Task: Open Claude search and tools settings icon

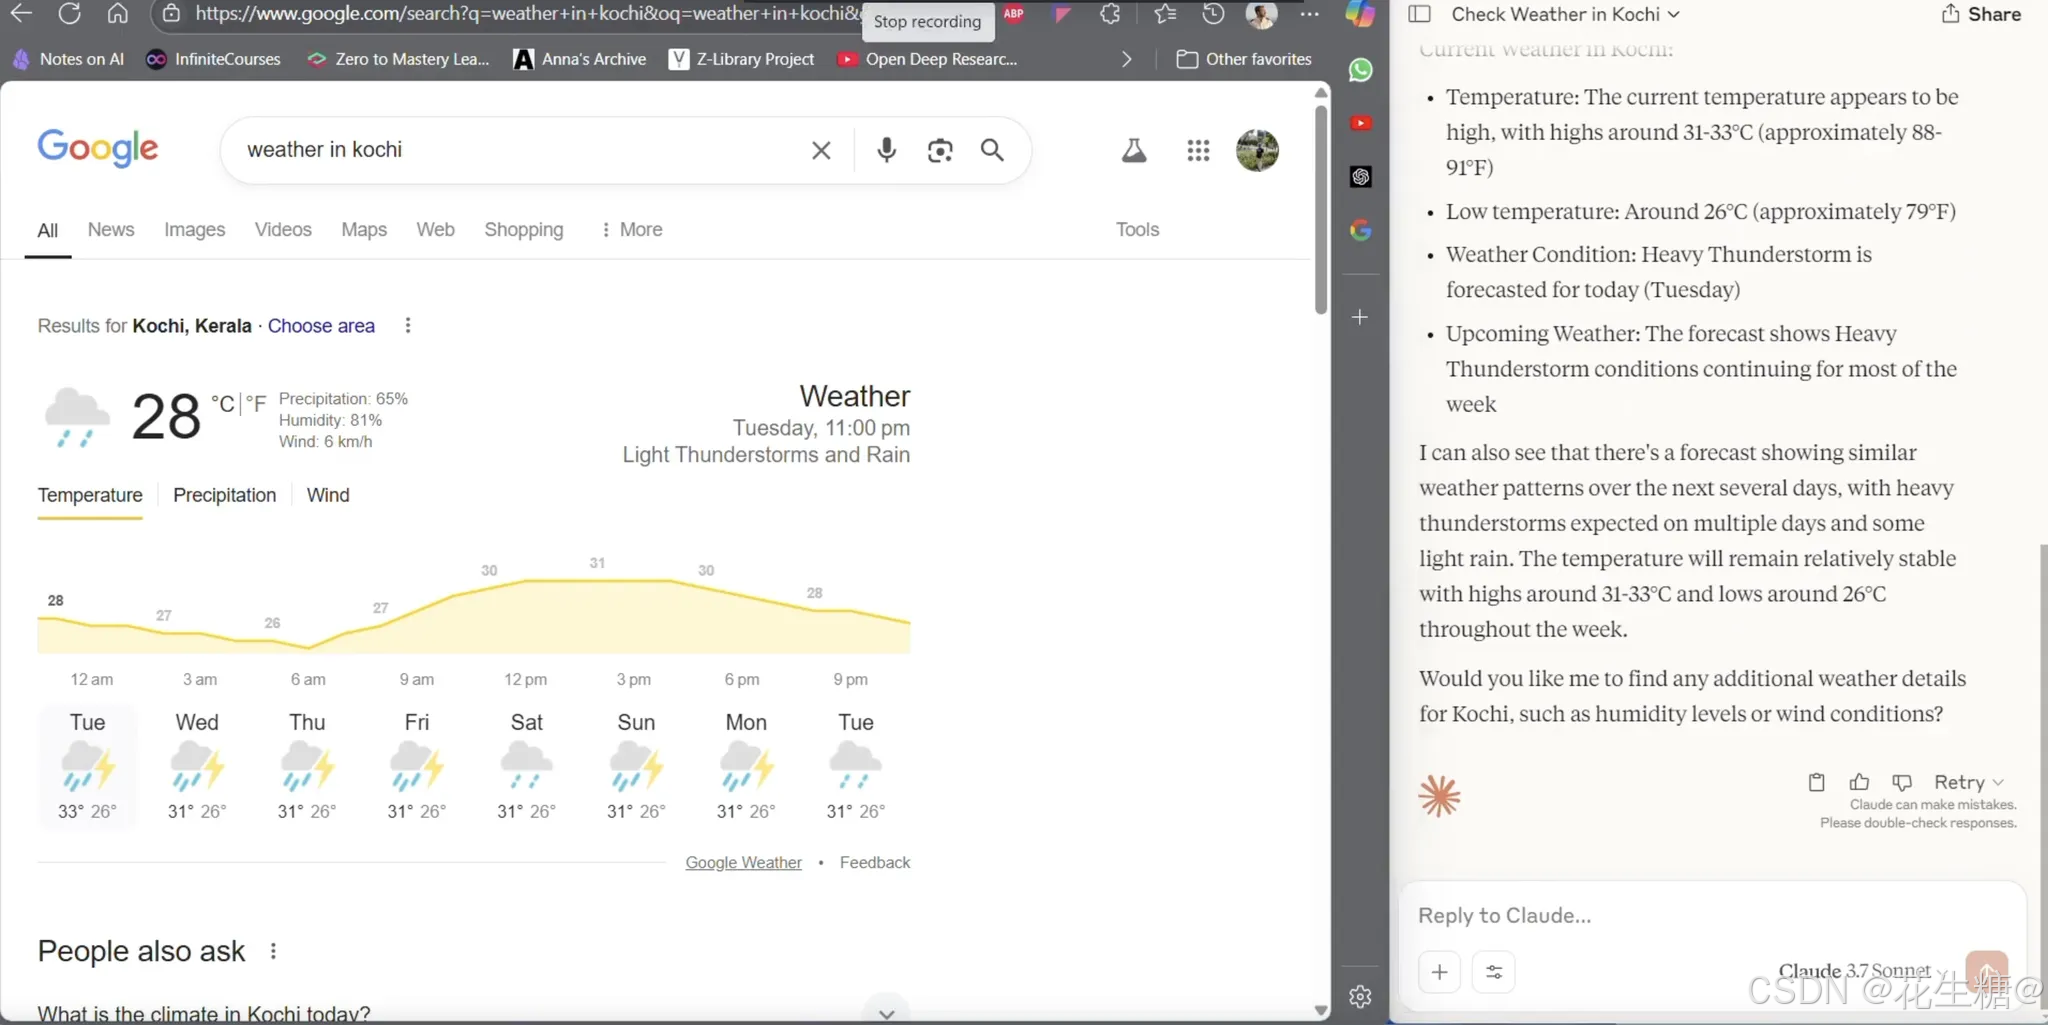Action: click(x=1494, y=972)
